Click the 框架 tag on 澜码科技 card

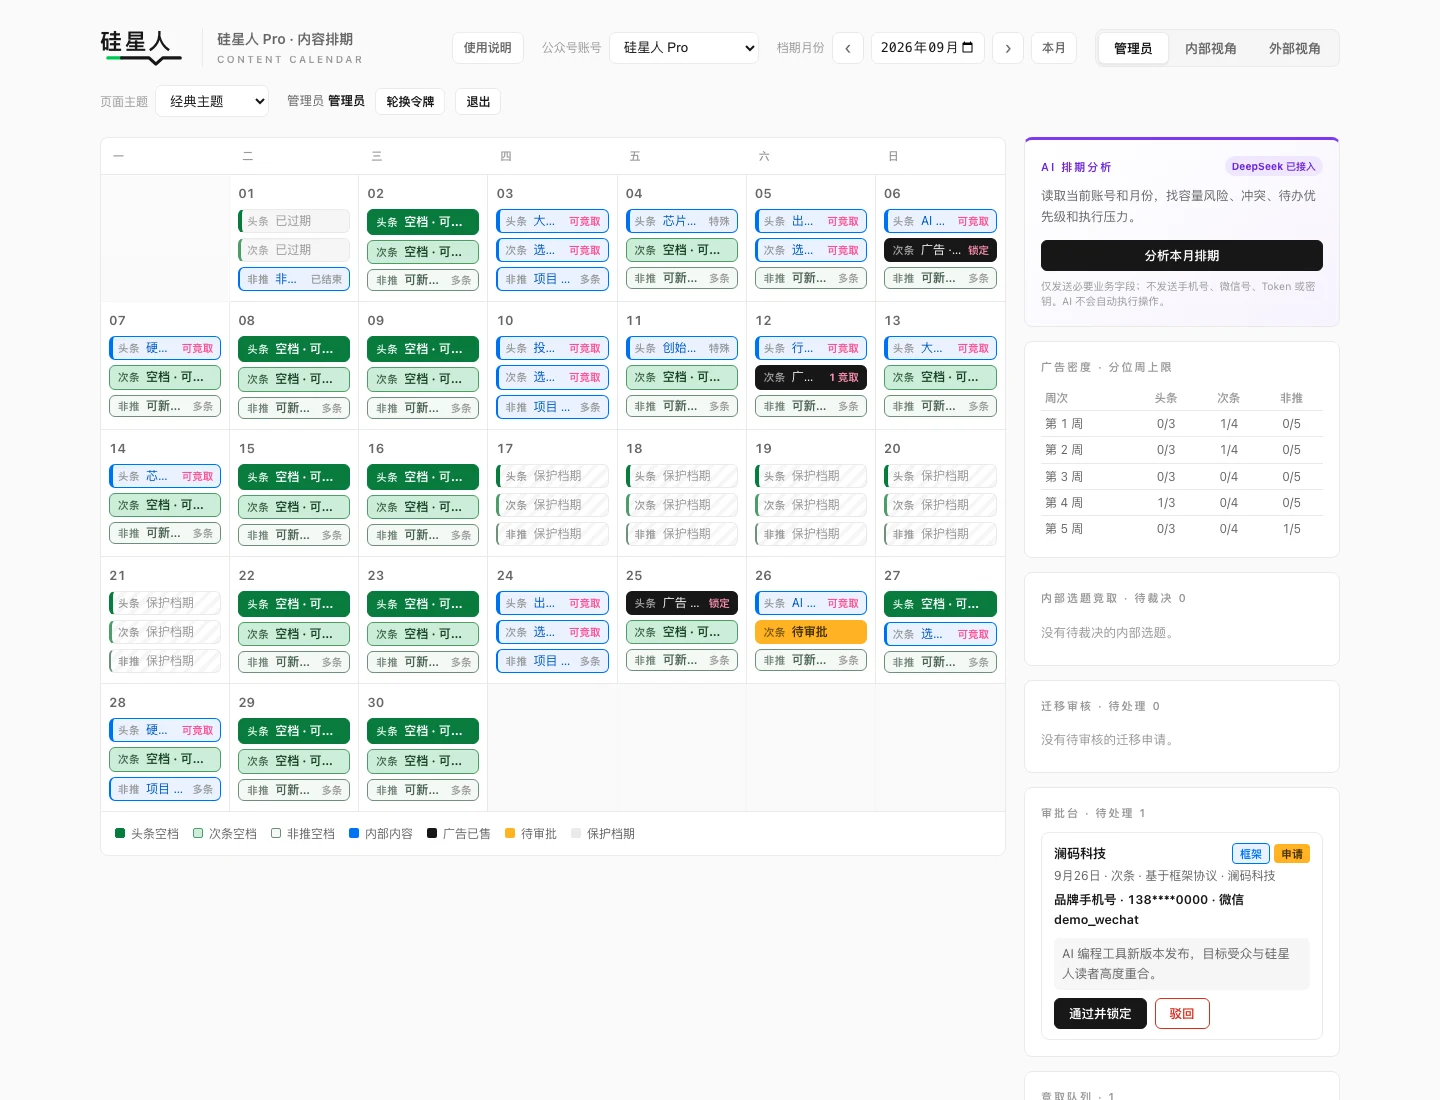(x=1251, y=854)
